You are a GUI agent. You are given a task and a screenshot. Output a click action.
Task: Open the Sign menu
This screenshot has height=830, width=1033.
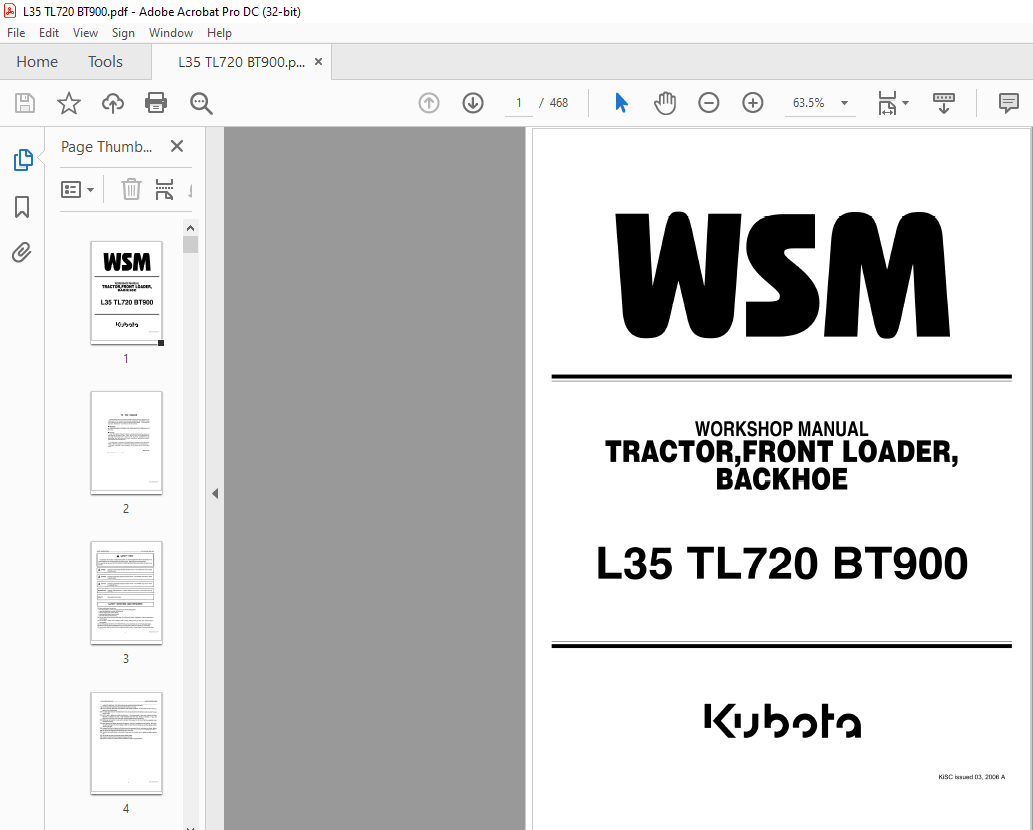(x=123, y=33)
